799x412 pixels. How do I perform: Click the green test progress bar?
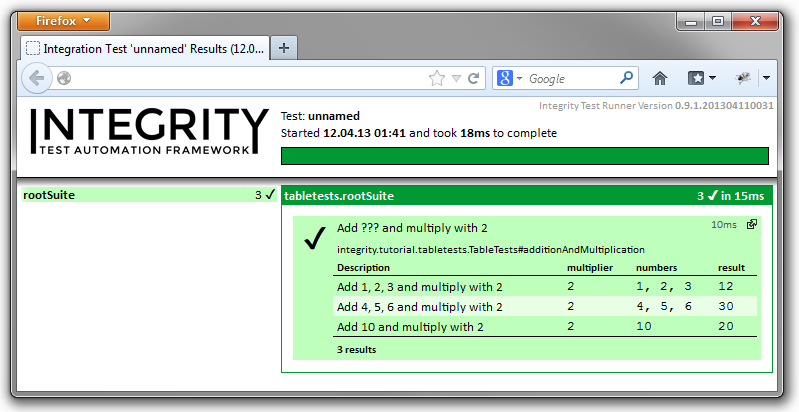pyautogui.click(x=524, y=155)
